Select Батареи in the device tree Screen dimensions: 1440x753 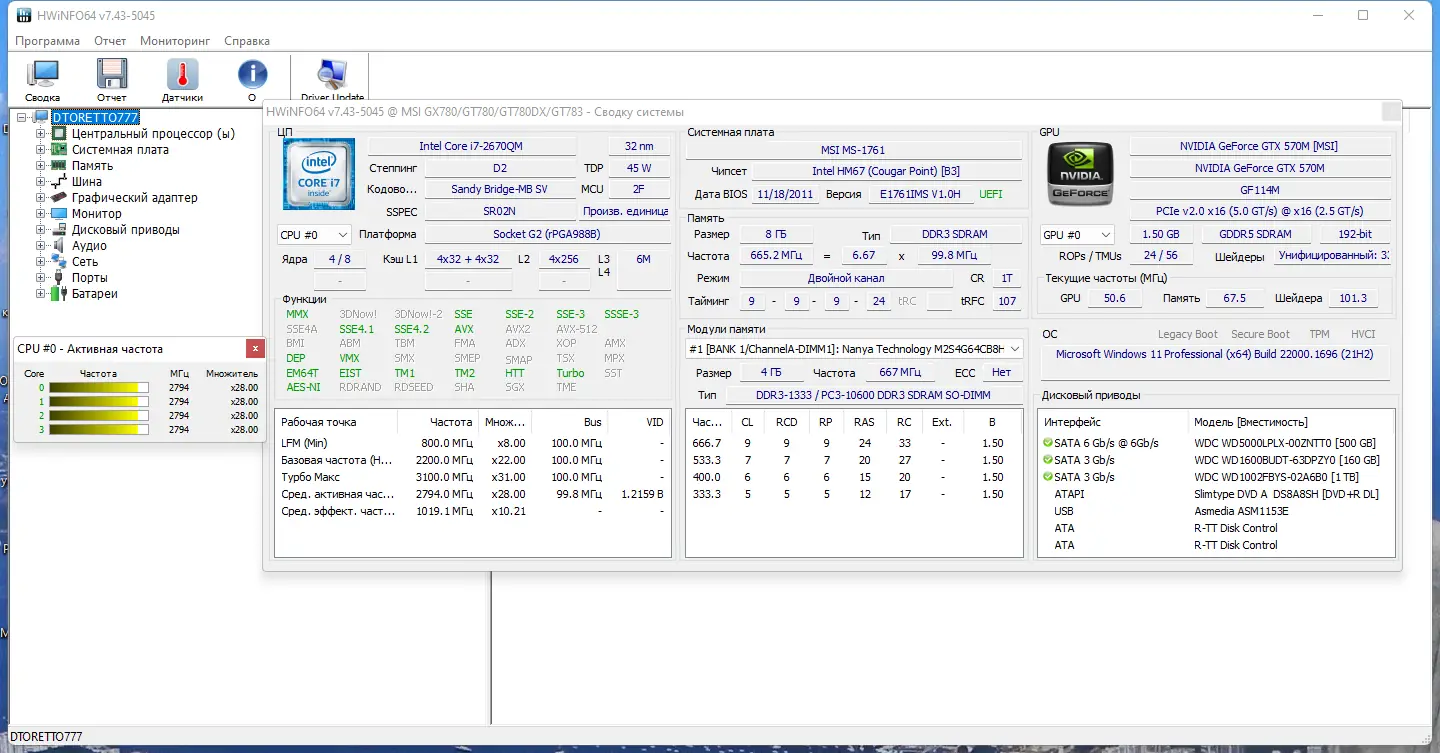[95, 294]
